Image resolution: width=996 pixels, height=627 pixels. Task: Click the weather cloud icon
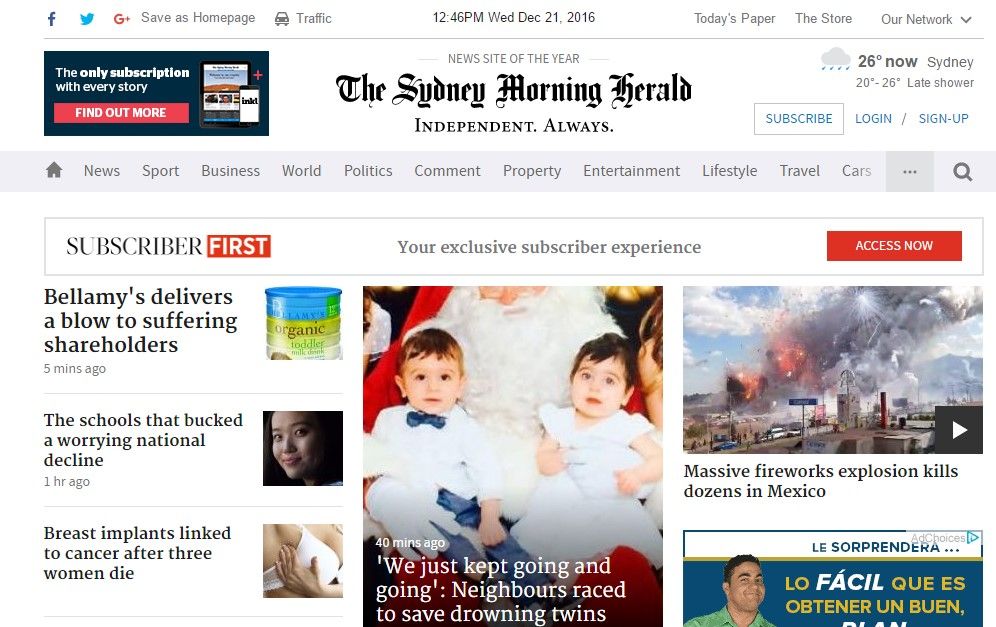[x=835, y=59]
